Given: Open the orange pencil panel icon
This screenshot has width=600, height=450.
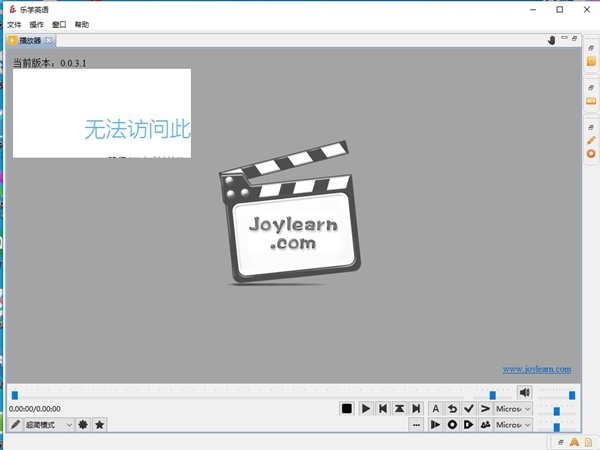Looking at the screenshot, I should [591, 140].
